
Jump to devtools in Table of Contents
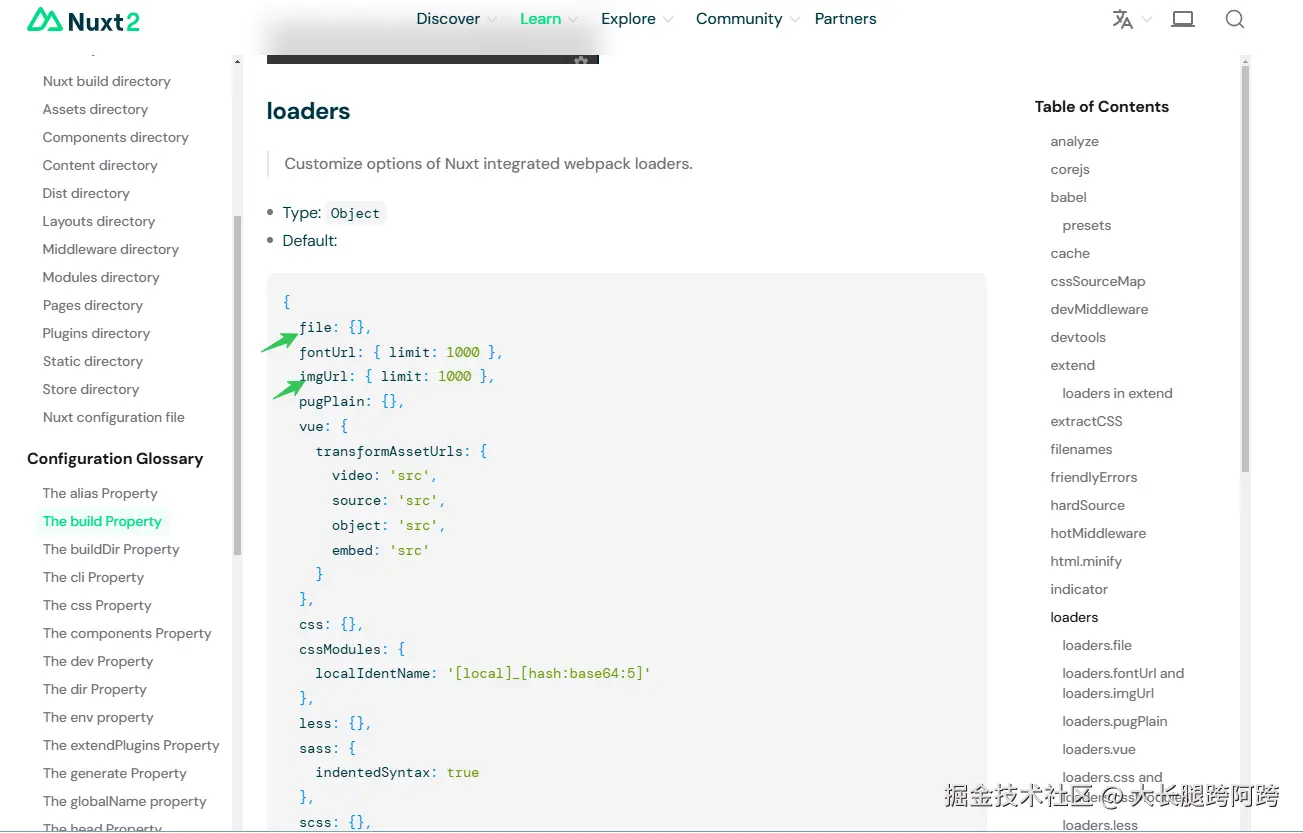(1078, 337)
